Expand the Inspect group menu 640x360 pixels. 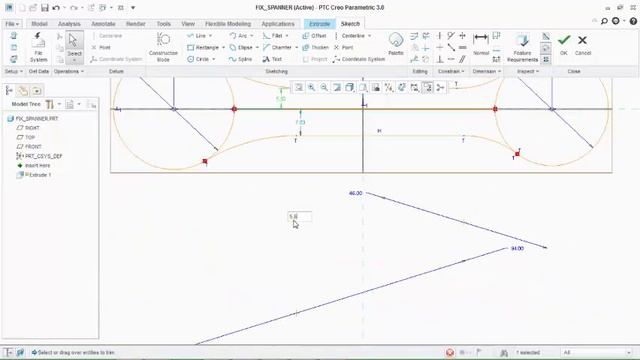point(528,71)
